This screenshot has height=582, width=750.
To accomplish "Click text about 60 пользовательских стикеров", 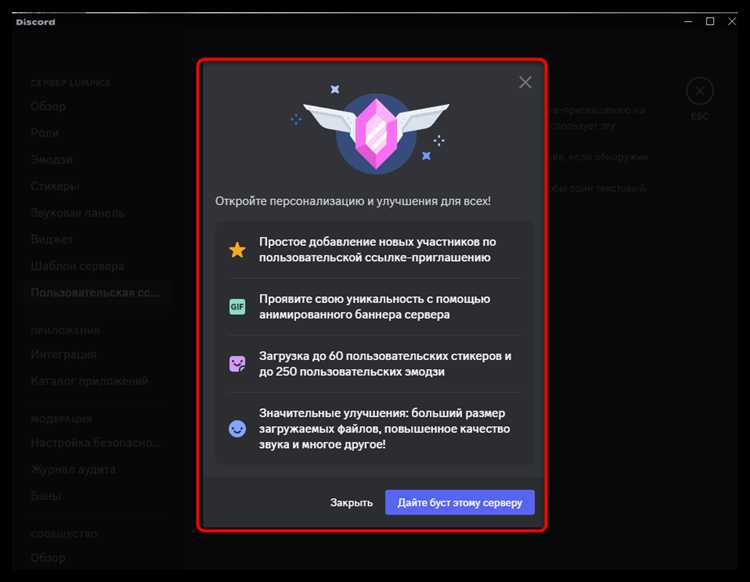I will point(385,363).
